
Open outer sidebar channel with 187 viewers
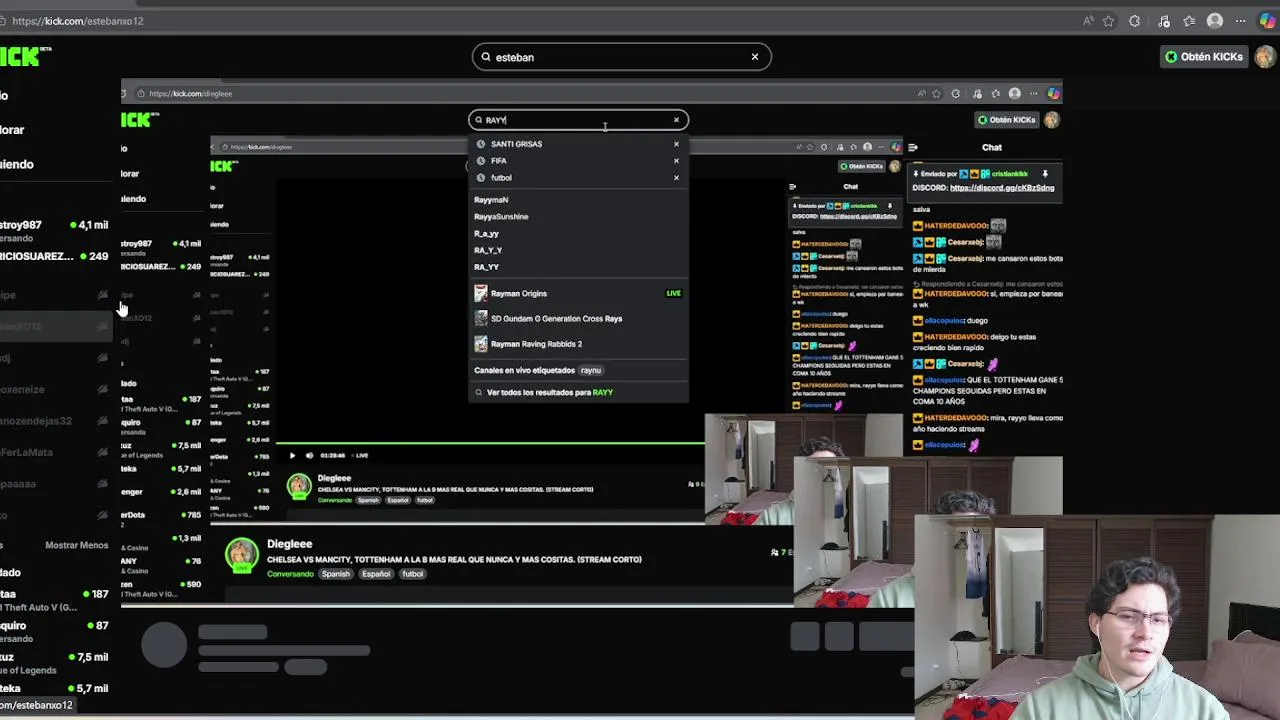54,600
